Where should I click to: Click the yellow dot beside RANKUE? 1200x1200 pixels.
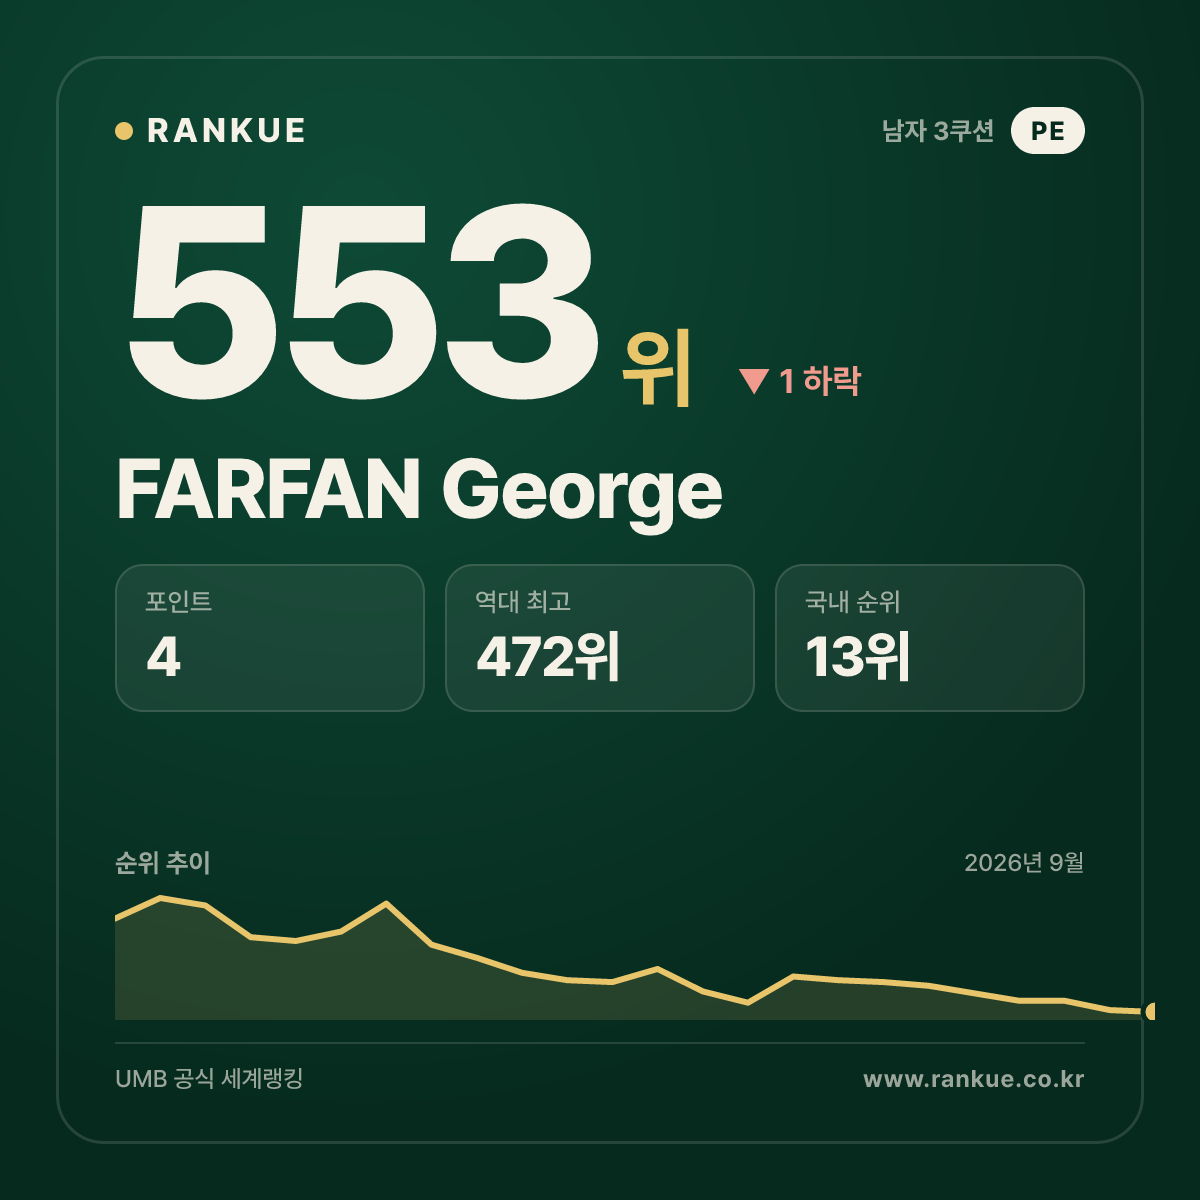124,131
